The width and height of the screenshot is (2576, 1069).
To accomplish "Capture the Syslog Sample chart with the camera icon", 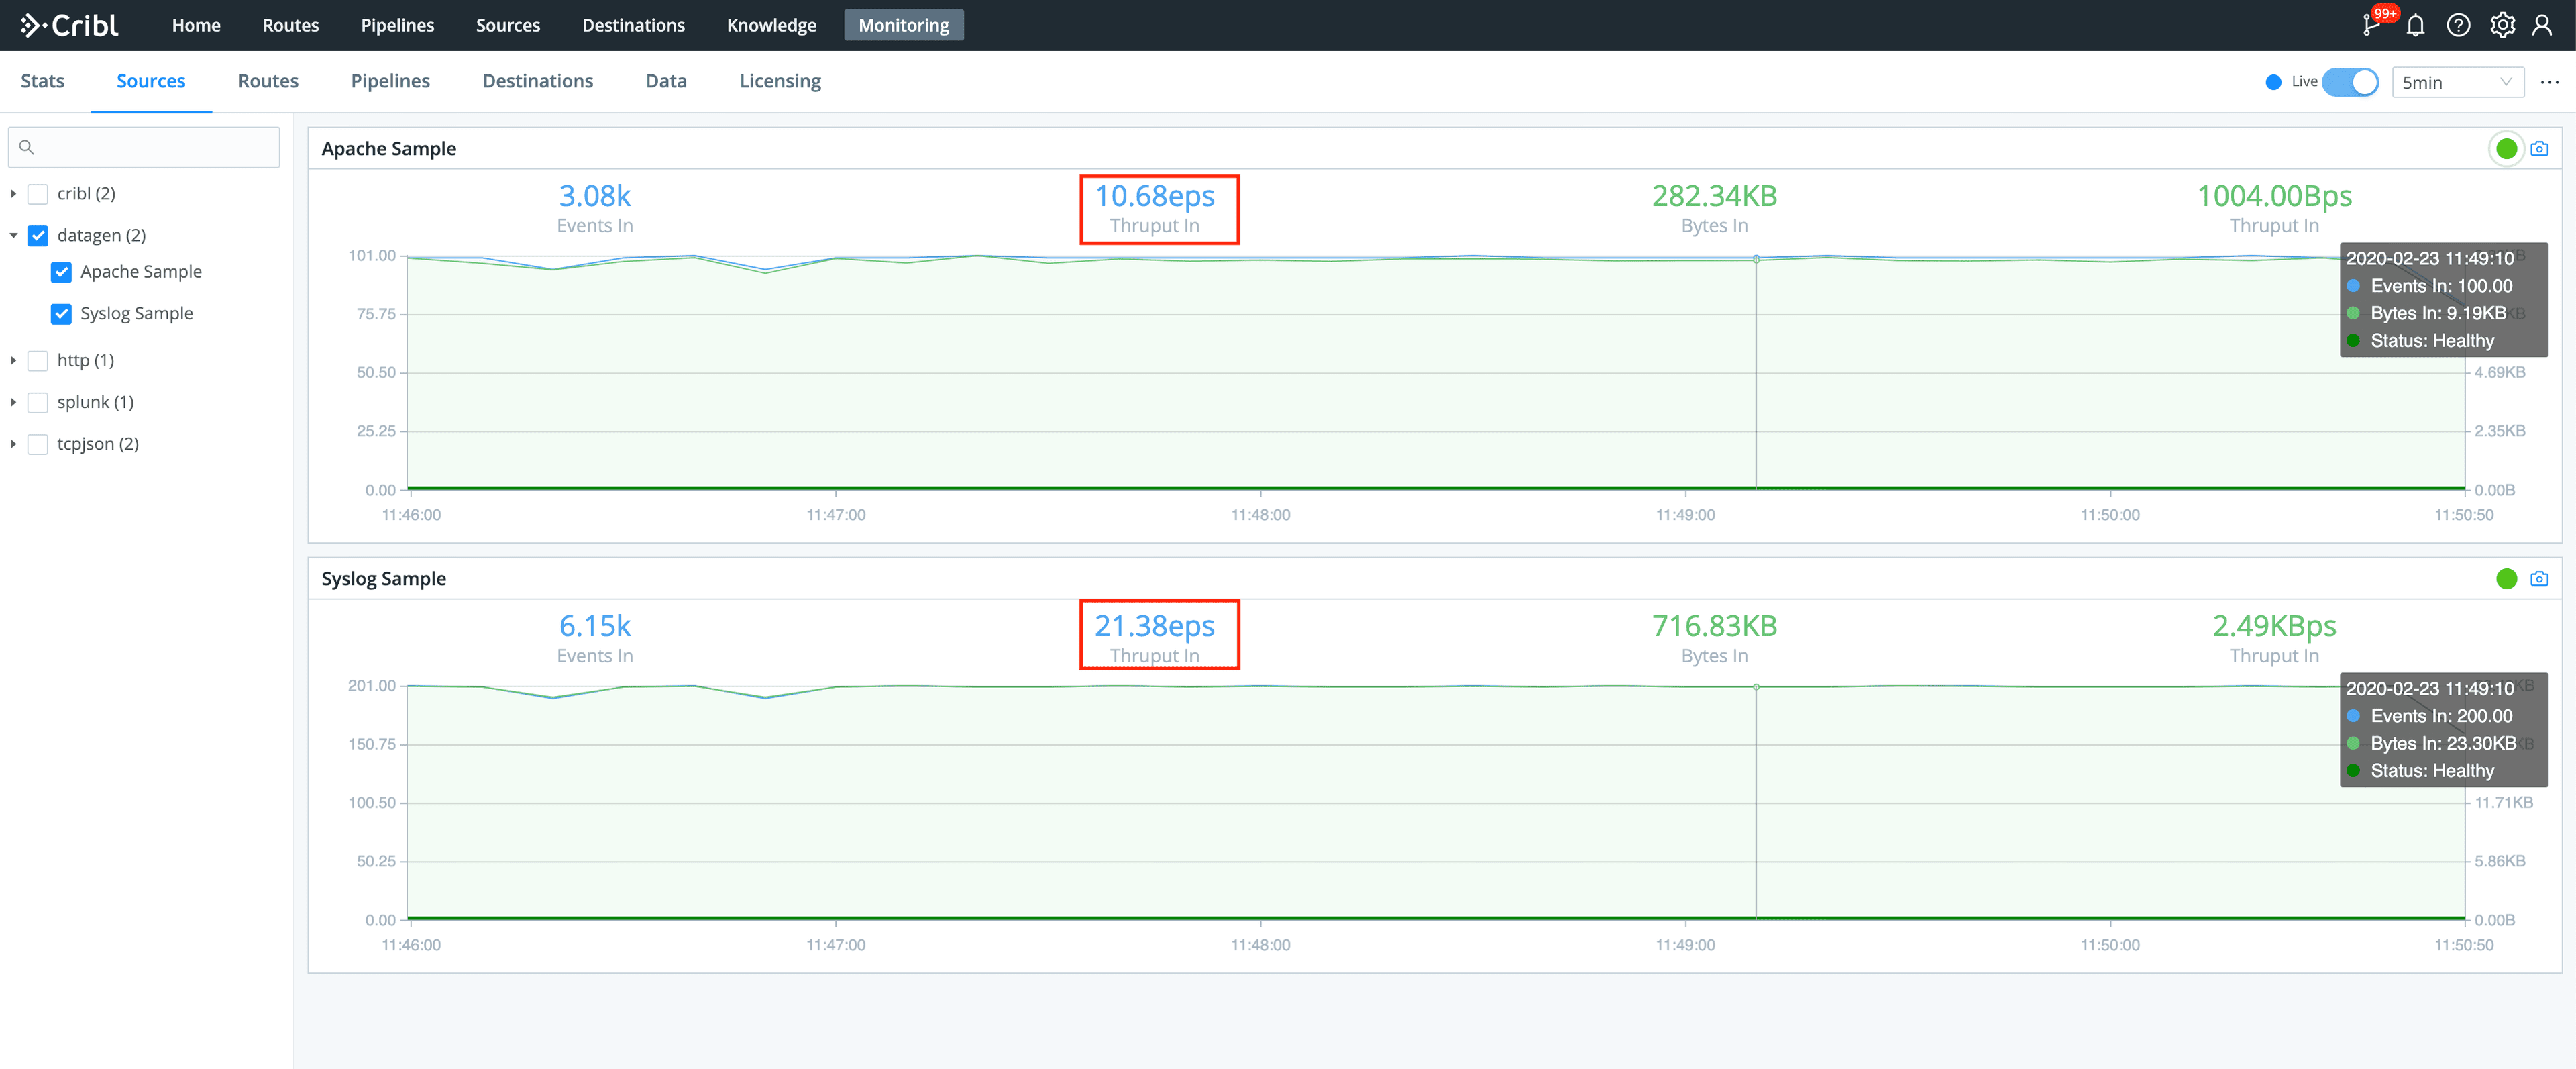I will (2539, 578).
